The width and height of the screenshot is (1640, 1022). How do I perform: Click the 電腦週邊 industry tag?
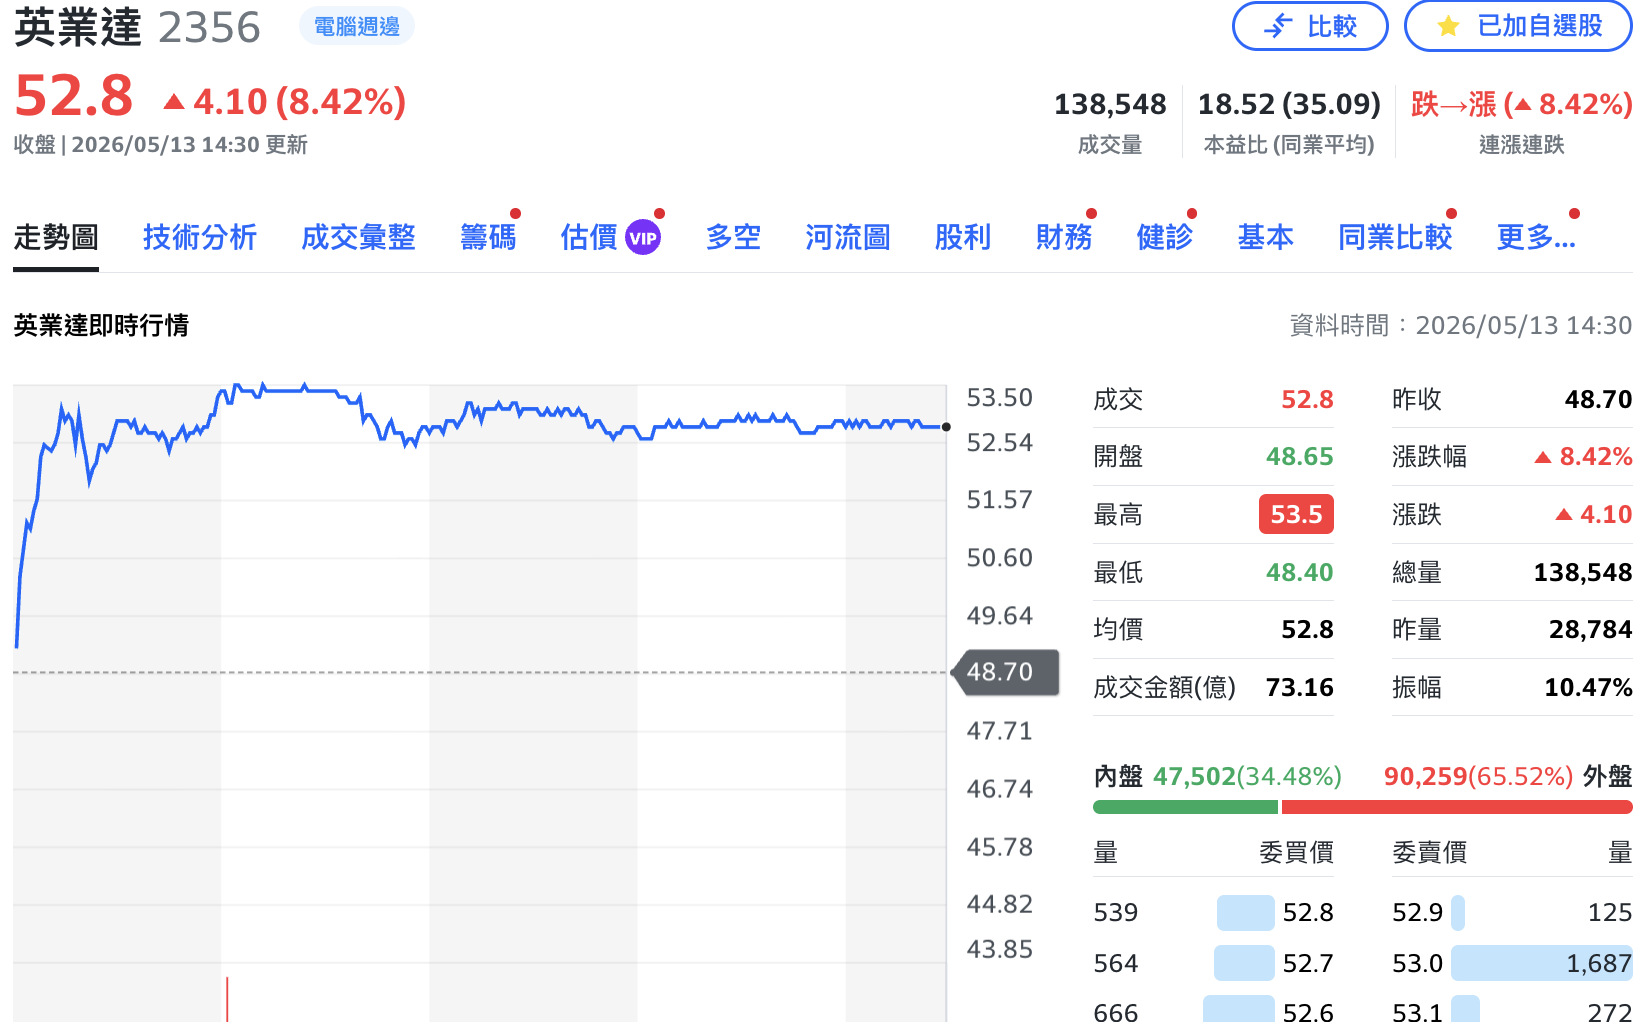tap(357, 27)
